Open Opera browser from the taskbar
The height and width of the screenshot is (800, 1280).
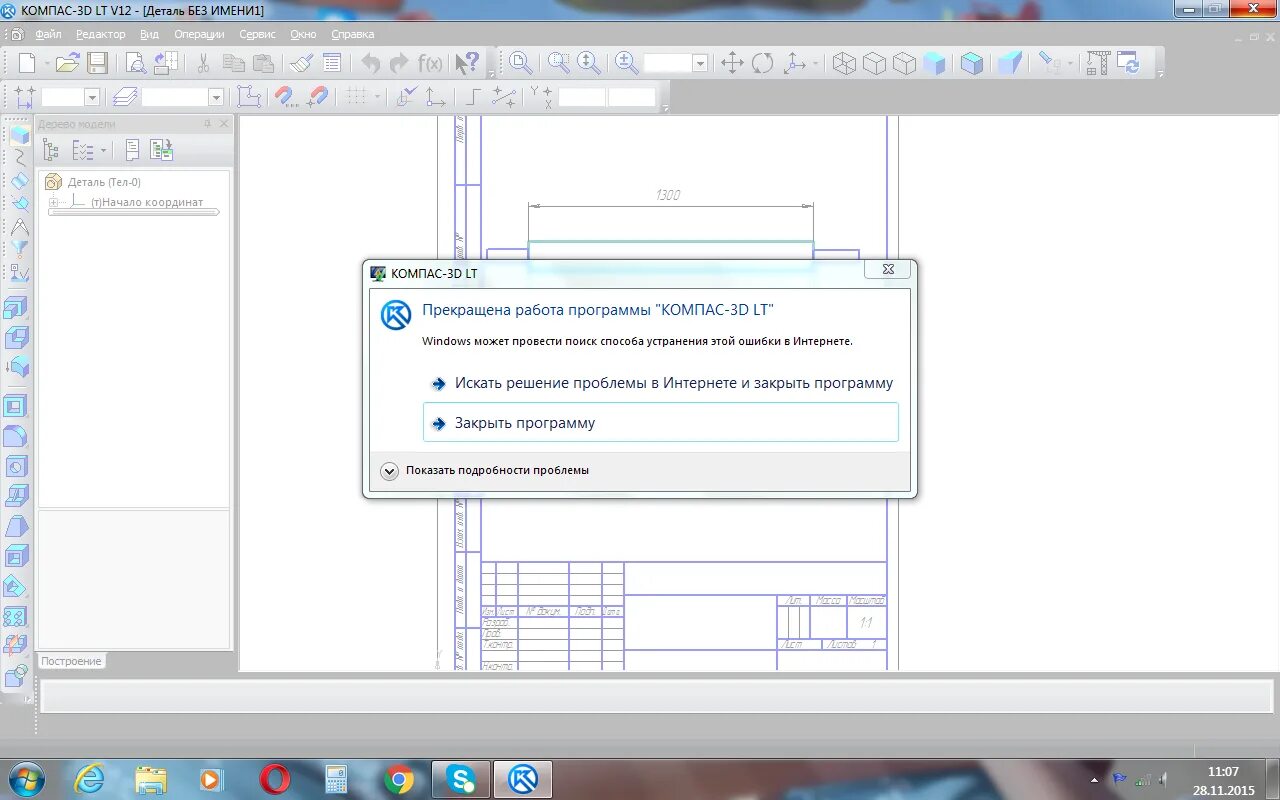point(275,779)
